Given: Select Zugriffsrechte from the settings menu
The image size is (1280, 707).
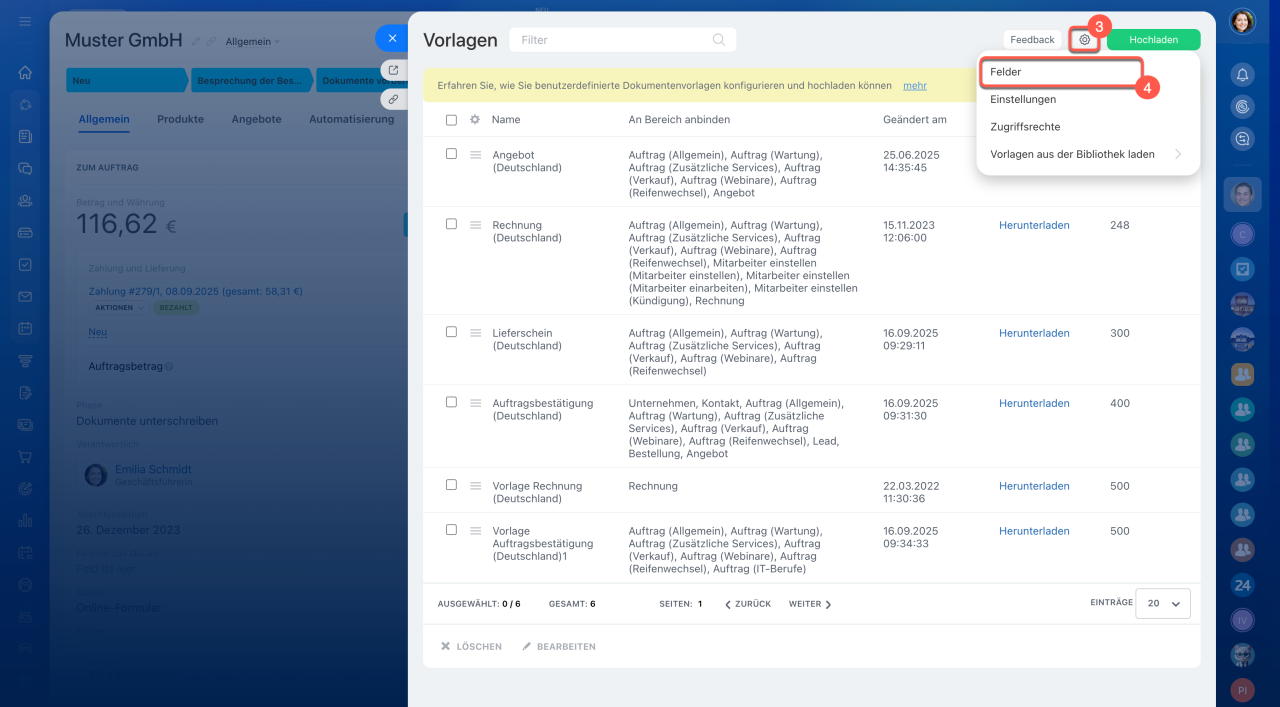Looking at the screenshot, I should click(x=1025, y=127).
